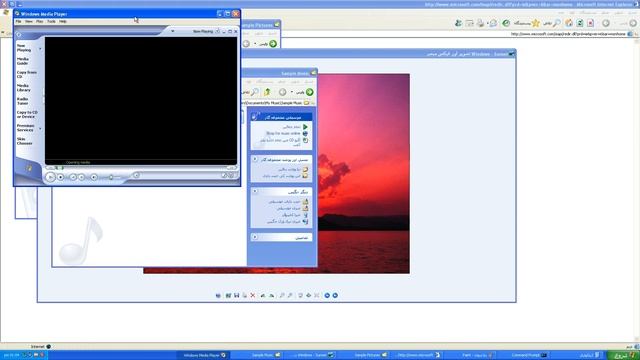Click Favorites star in Internet Explorer toolbar
This screenshot has width=640, height=360.
click(536, 23)
